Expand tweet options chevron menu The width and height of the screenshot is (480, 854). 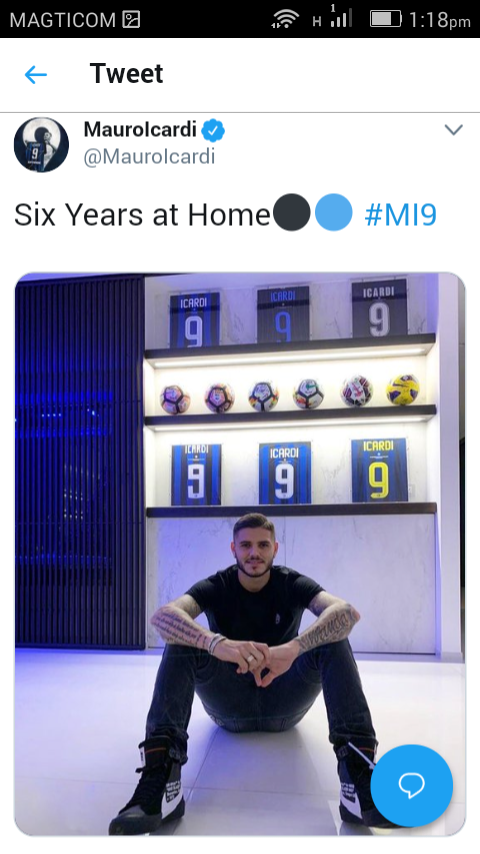(x=453, y=130)
